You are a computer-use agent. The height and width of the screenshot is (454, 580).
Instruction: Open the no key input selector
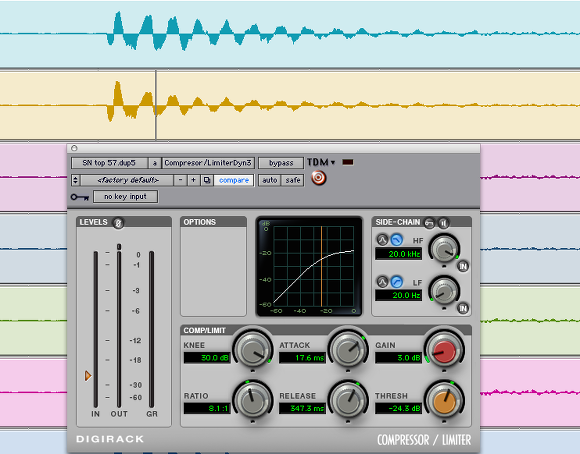pos(125,196)
